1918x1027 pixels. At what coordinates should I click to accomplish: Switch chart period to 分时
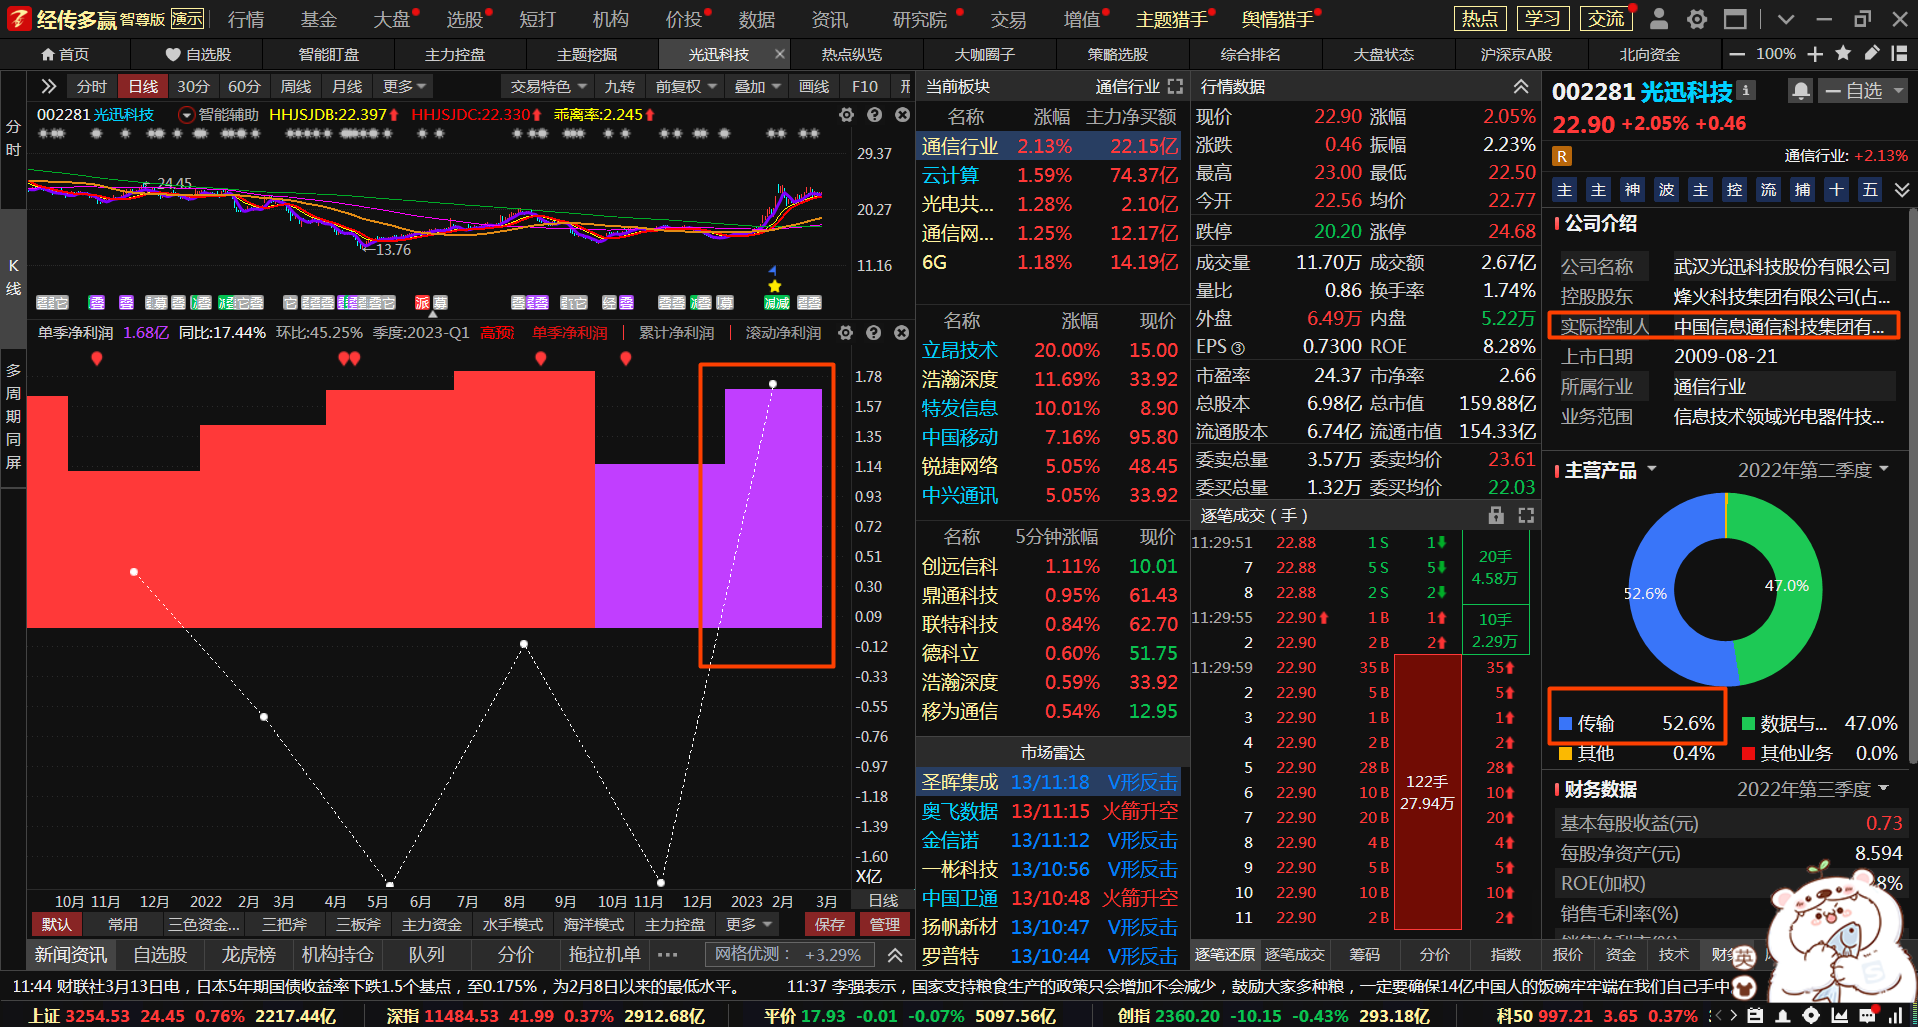click(x=92, y=87)
